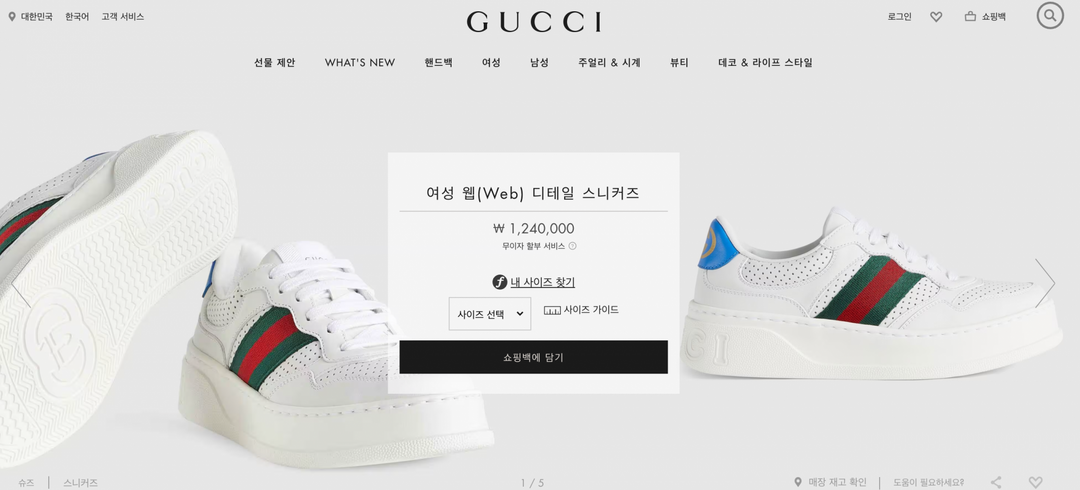Click the 내 사이즈 찾기 link
The image size is (1080, 490).
click(x=542, y=282)
